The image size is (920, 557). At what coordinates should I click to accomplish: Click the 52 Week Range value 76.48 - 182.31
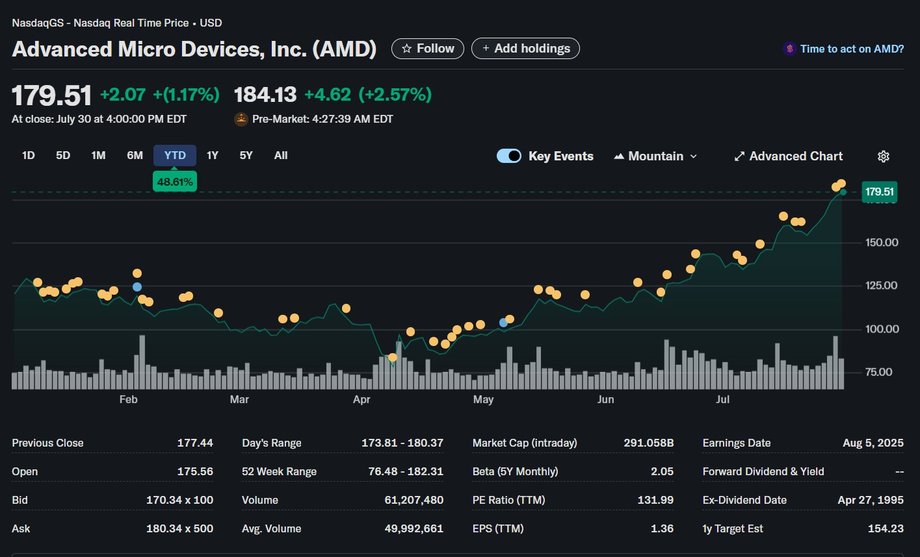tap(406, 472)
